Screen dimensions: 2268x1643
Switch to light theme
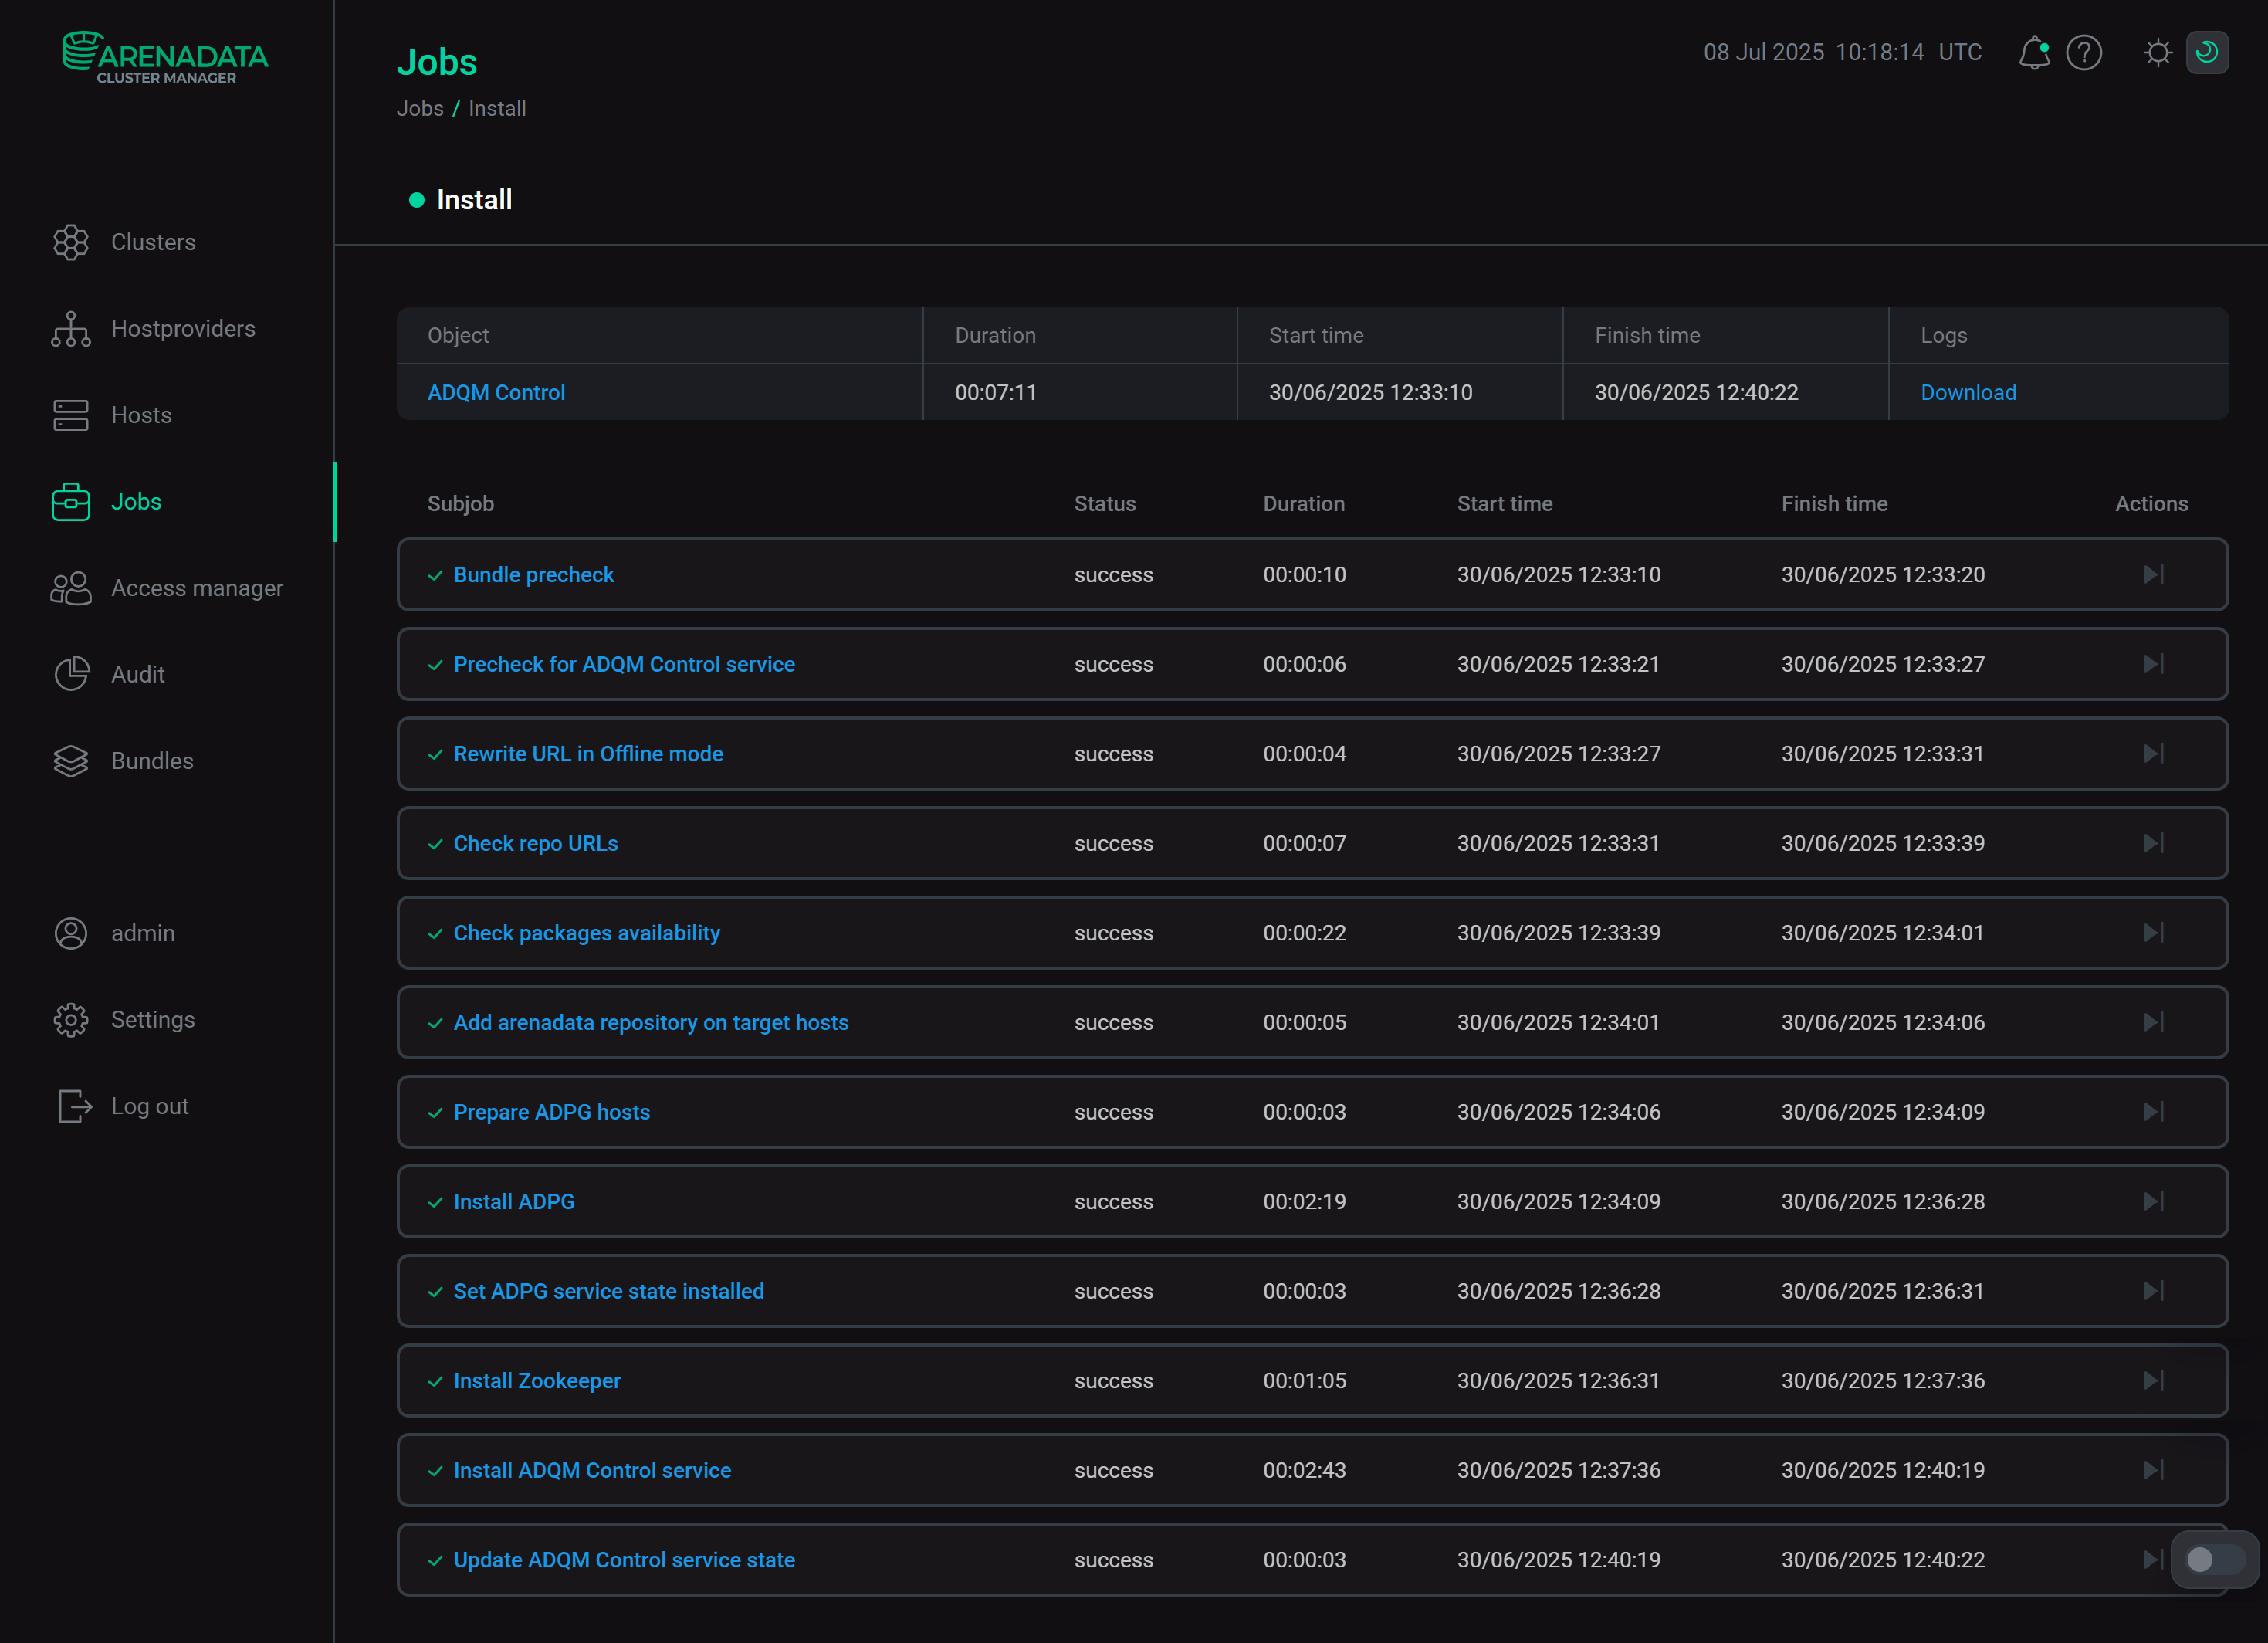[x=2157, y=52]
